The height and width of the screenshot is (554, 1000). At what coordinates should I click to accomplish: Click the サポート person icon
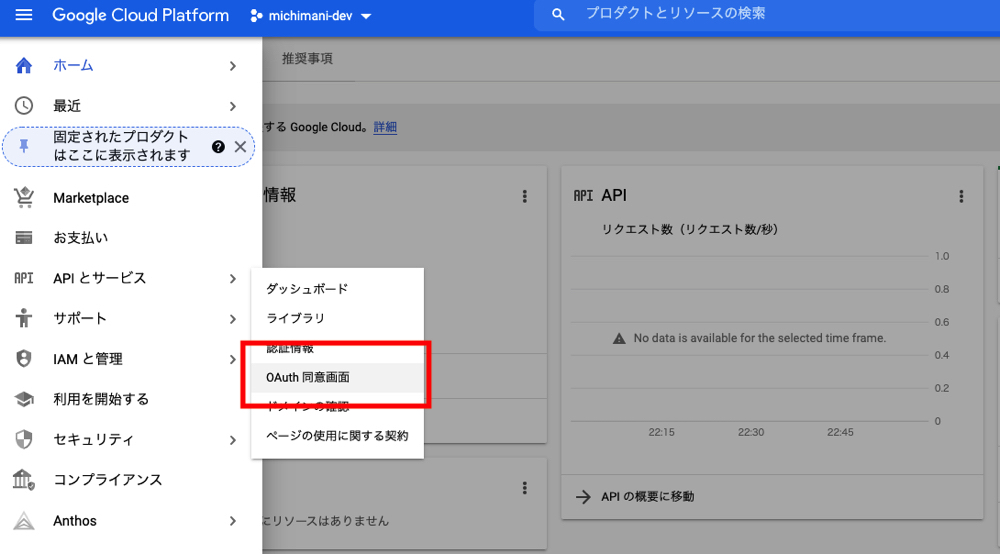tap(24, 318)
